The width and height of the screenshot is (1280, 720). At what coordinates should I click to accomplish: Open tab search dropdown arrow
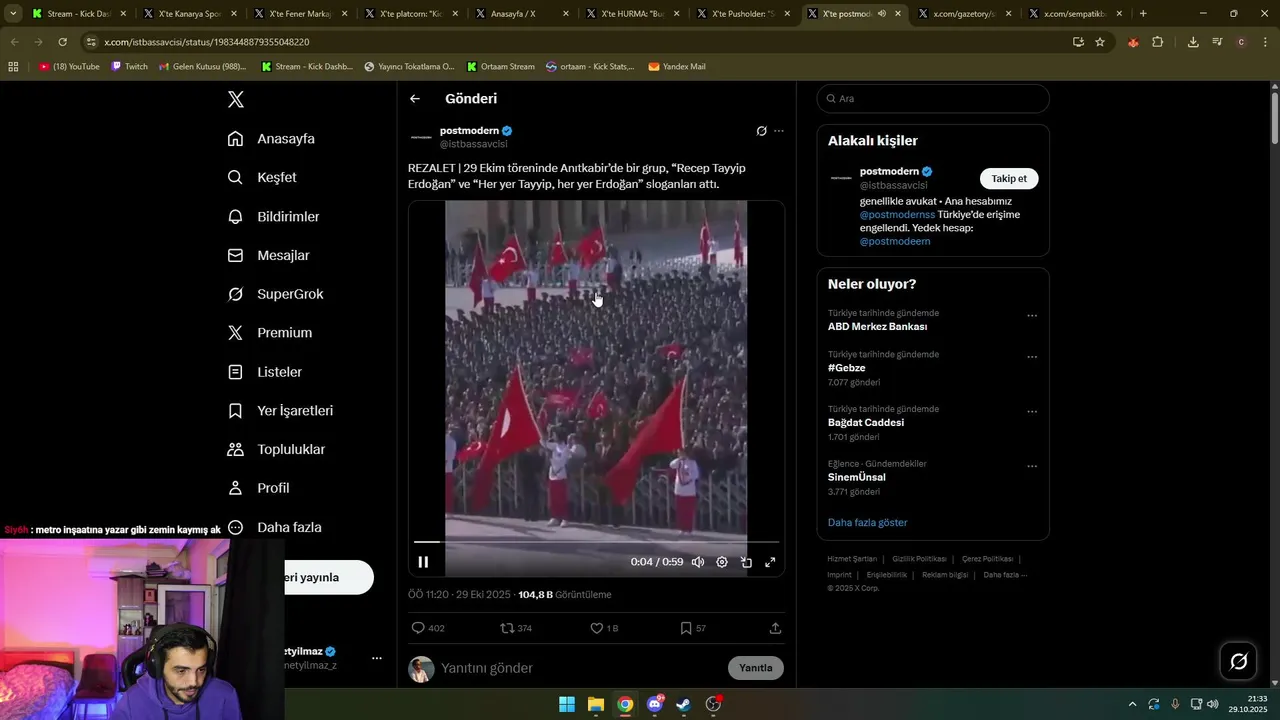pyautogui.click(x=13, y=14)
